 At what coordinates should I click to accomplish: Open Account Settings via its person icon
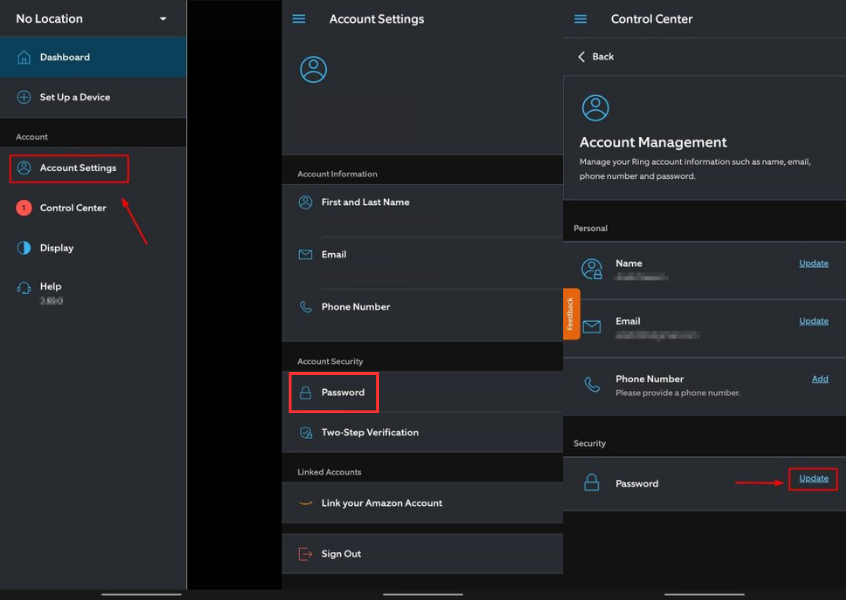[x=26, y=168]
